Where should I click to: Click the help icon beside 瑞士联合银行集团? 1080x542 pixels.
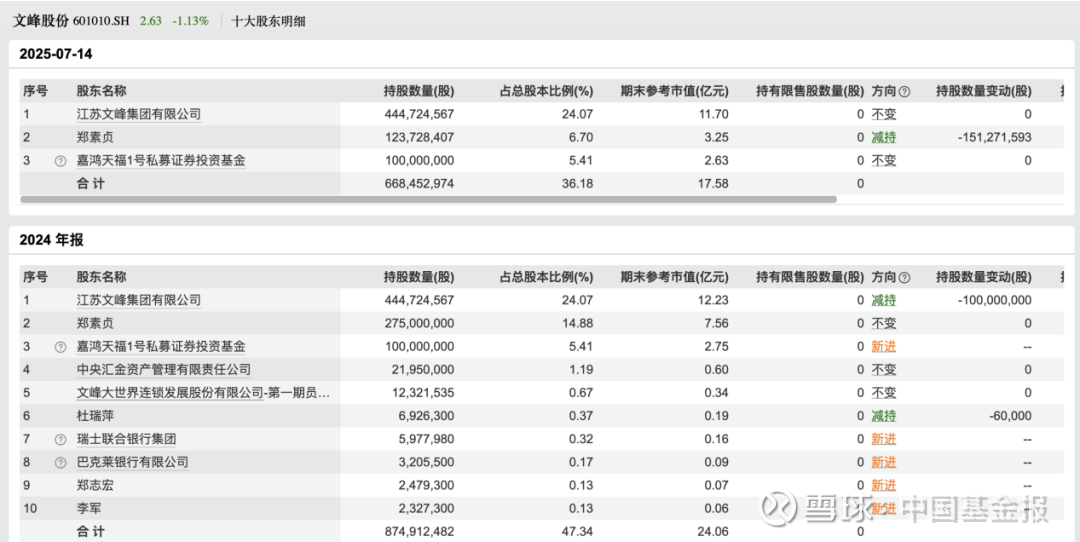[x=61, y=439]
